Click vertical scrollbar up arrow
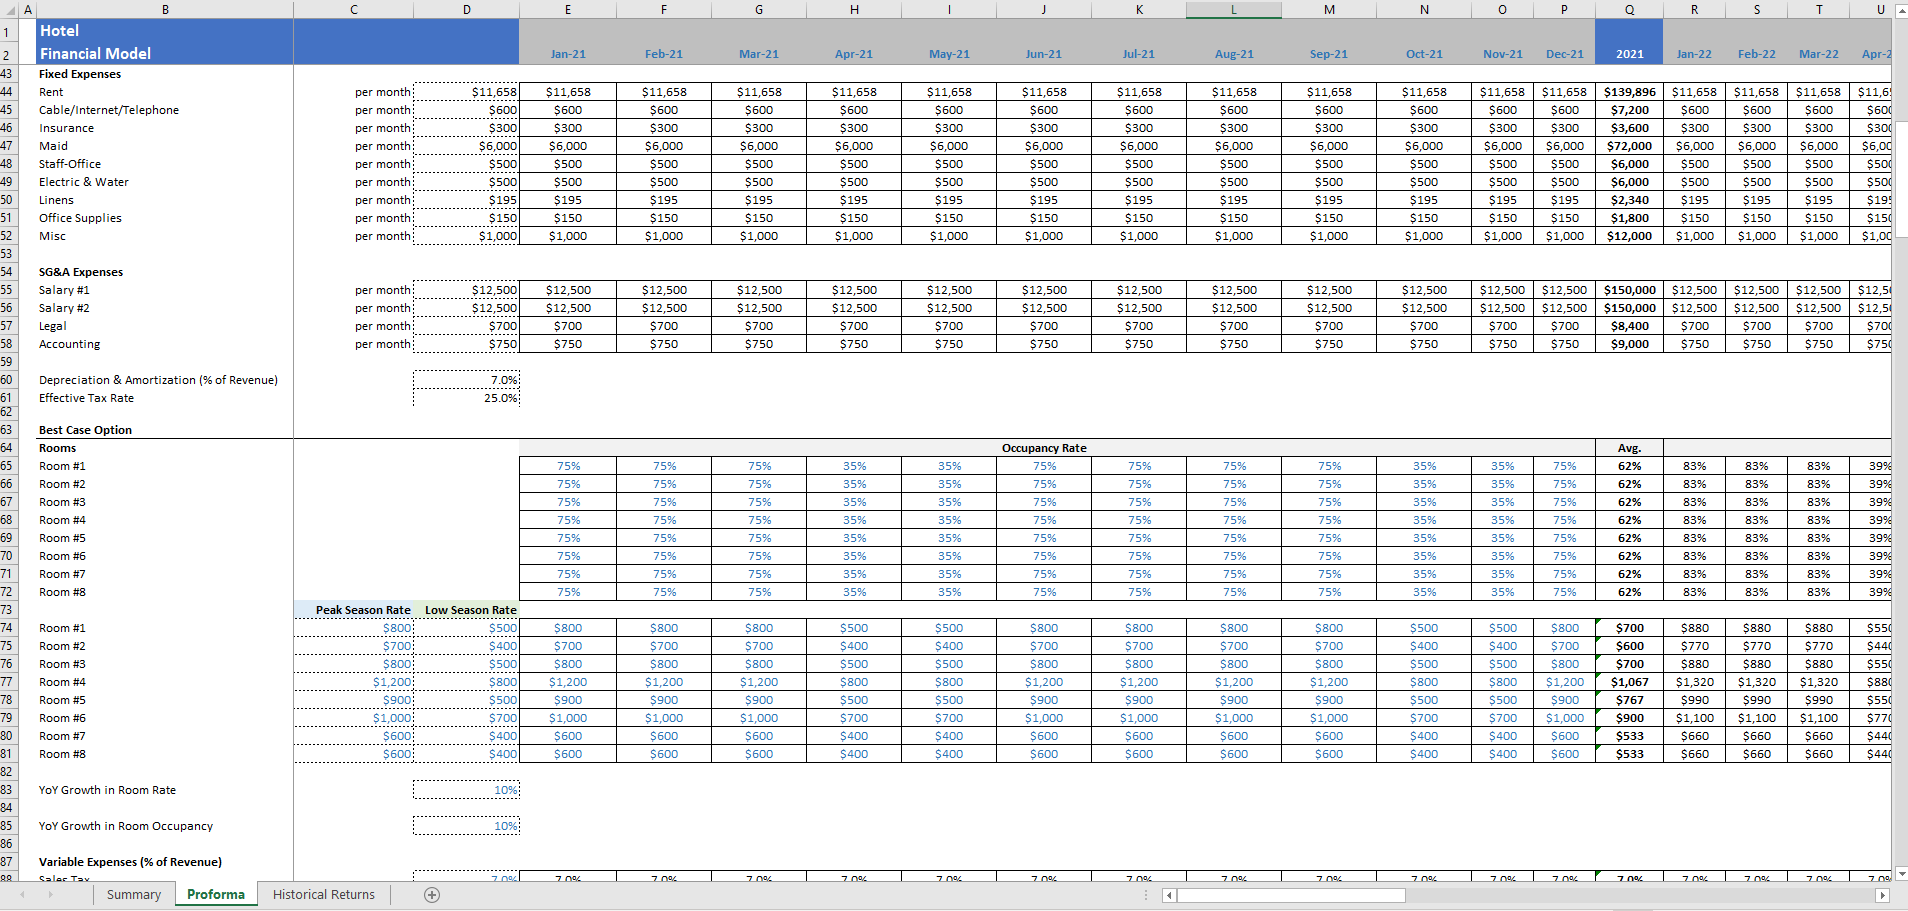The height and width of the screenshot is (911, 1908). coord(1901,10)
